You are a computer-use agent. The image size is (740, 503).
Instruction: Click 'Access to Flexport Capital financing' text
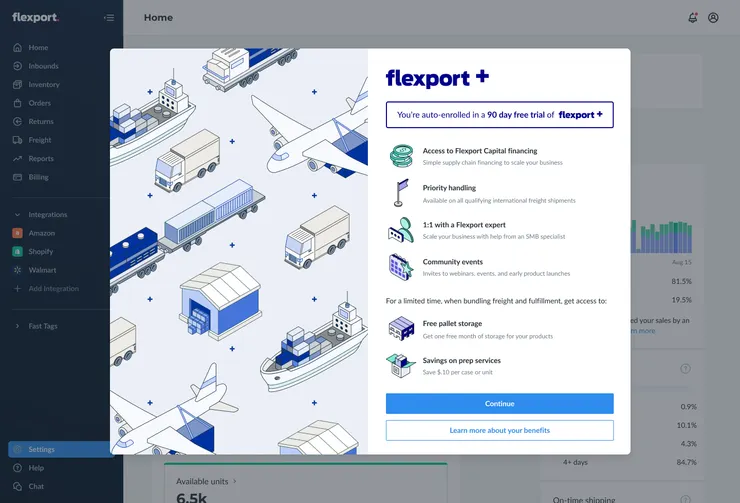pos(479,151)
